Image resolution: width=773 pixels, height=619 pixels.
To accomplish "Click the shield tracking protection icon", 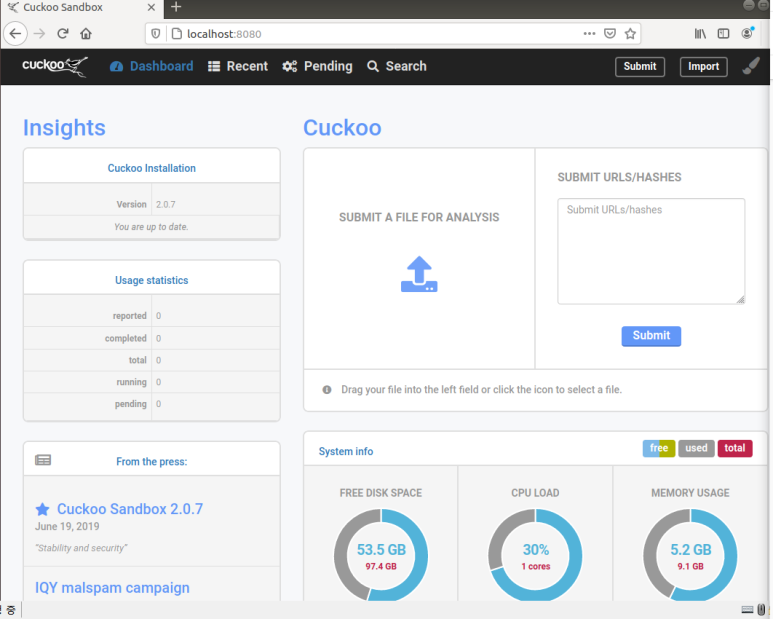I will pos(156,34).
